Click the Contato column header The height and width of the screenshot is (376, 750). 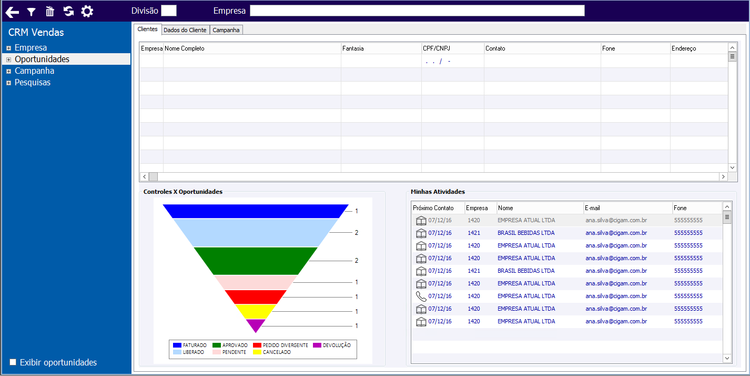542,48
